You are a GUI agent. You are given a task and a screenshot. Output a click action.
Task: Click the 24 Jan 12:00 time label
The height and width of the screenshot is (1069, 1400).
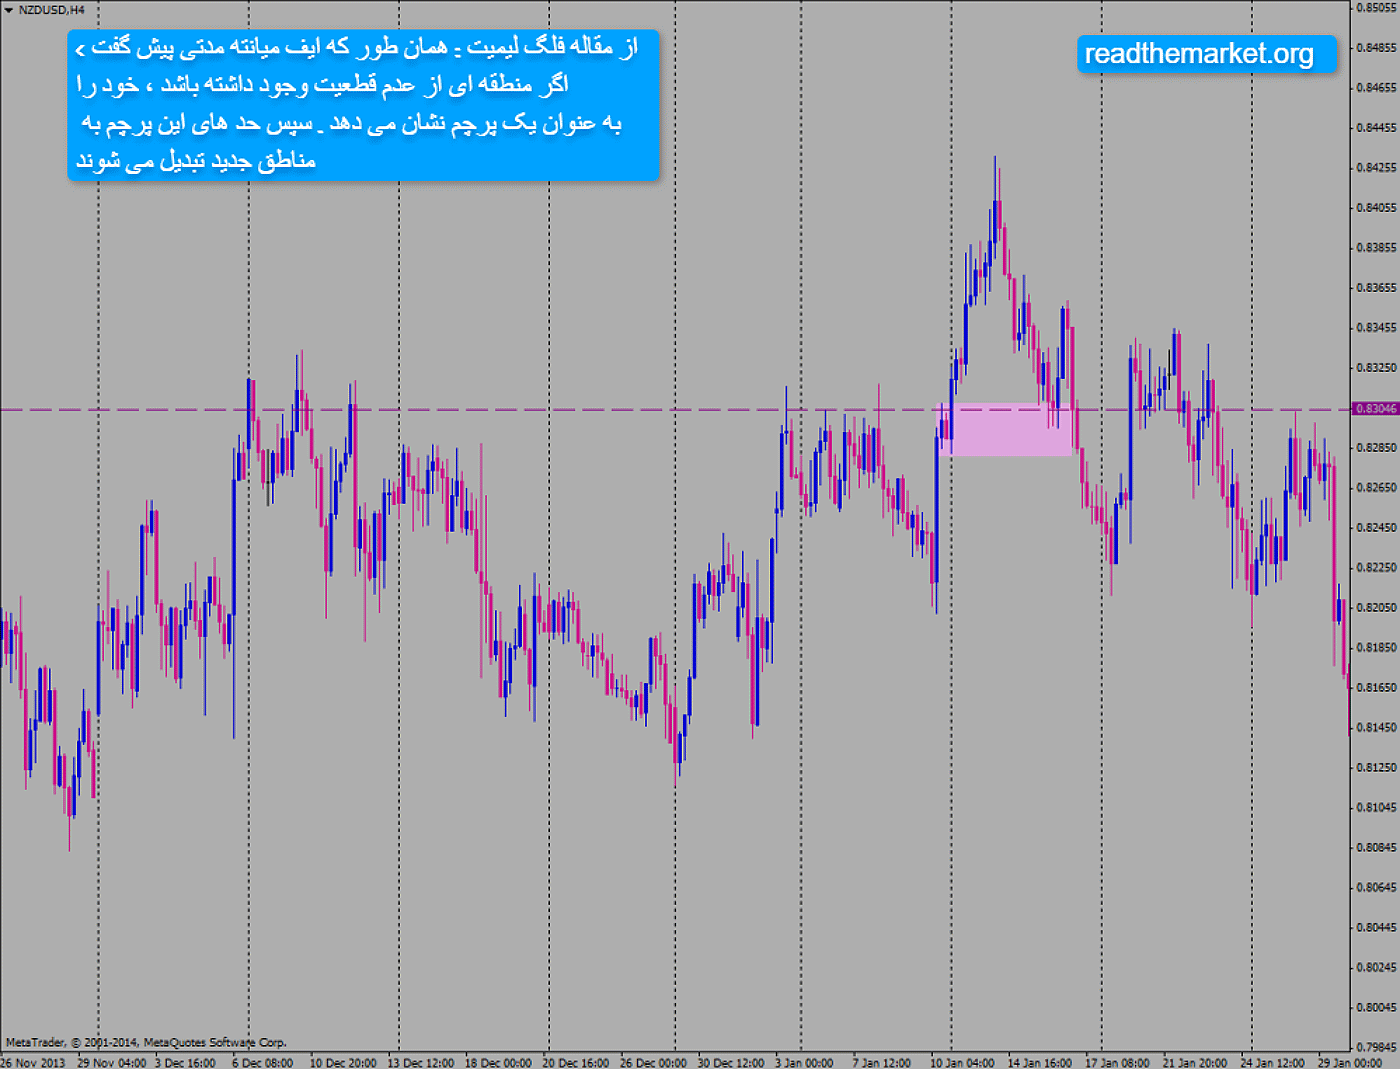click(1272, 1062)
